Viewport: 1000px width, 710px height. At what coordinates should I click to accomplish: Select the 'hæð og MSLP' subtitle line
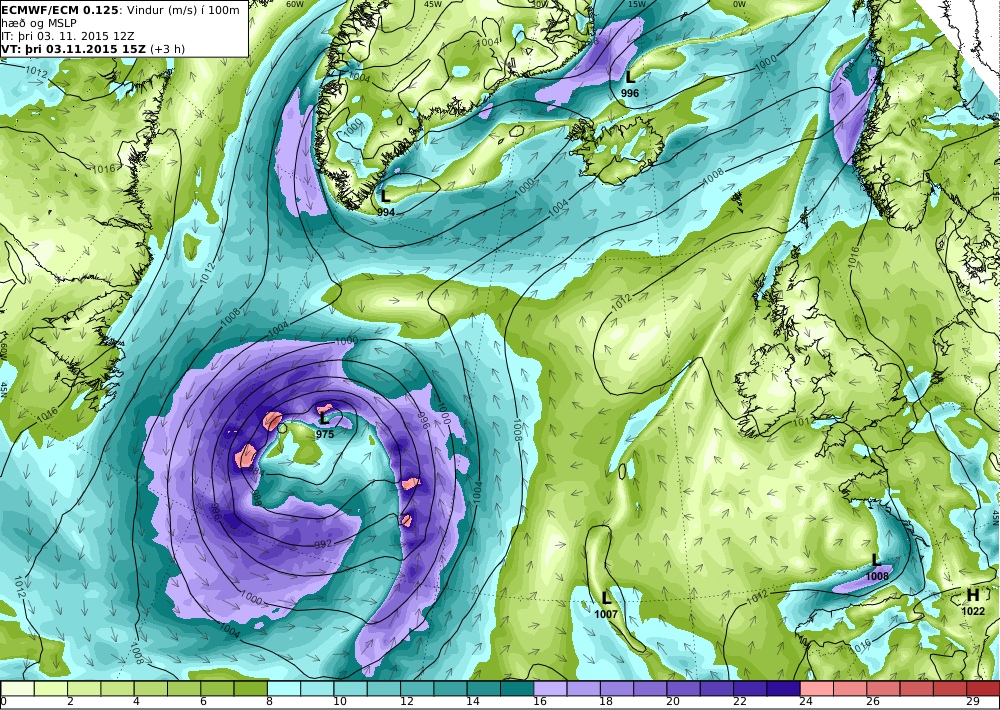(39, 23)
